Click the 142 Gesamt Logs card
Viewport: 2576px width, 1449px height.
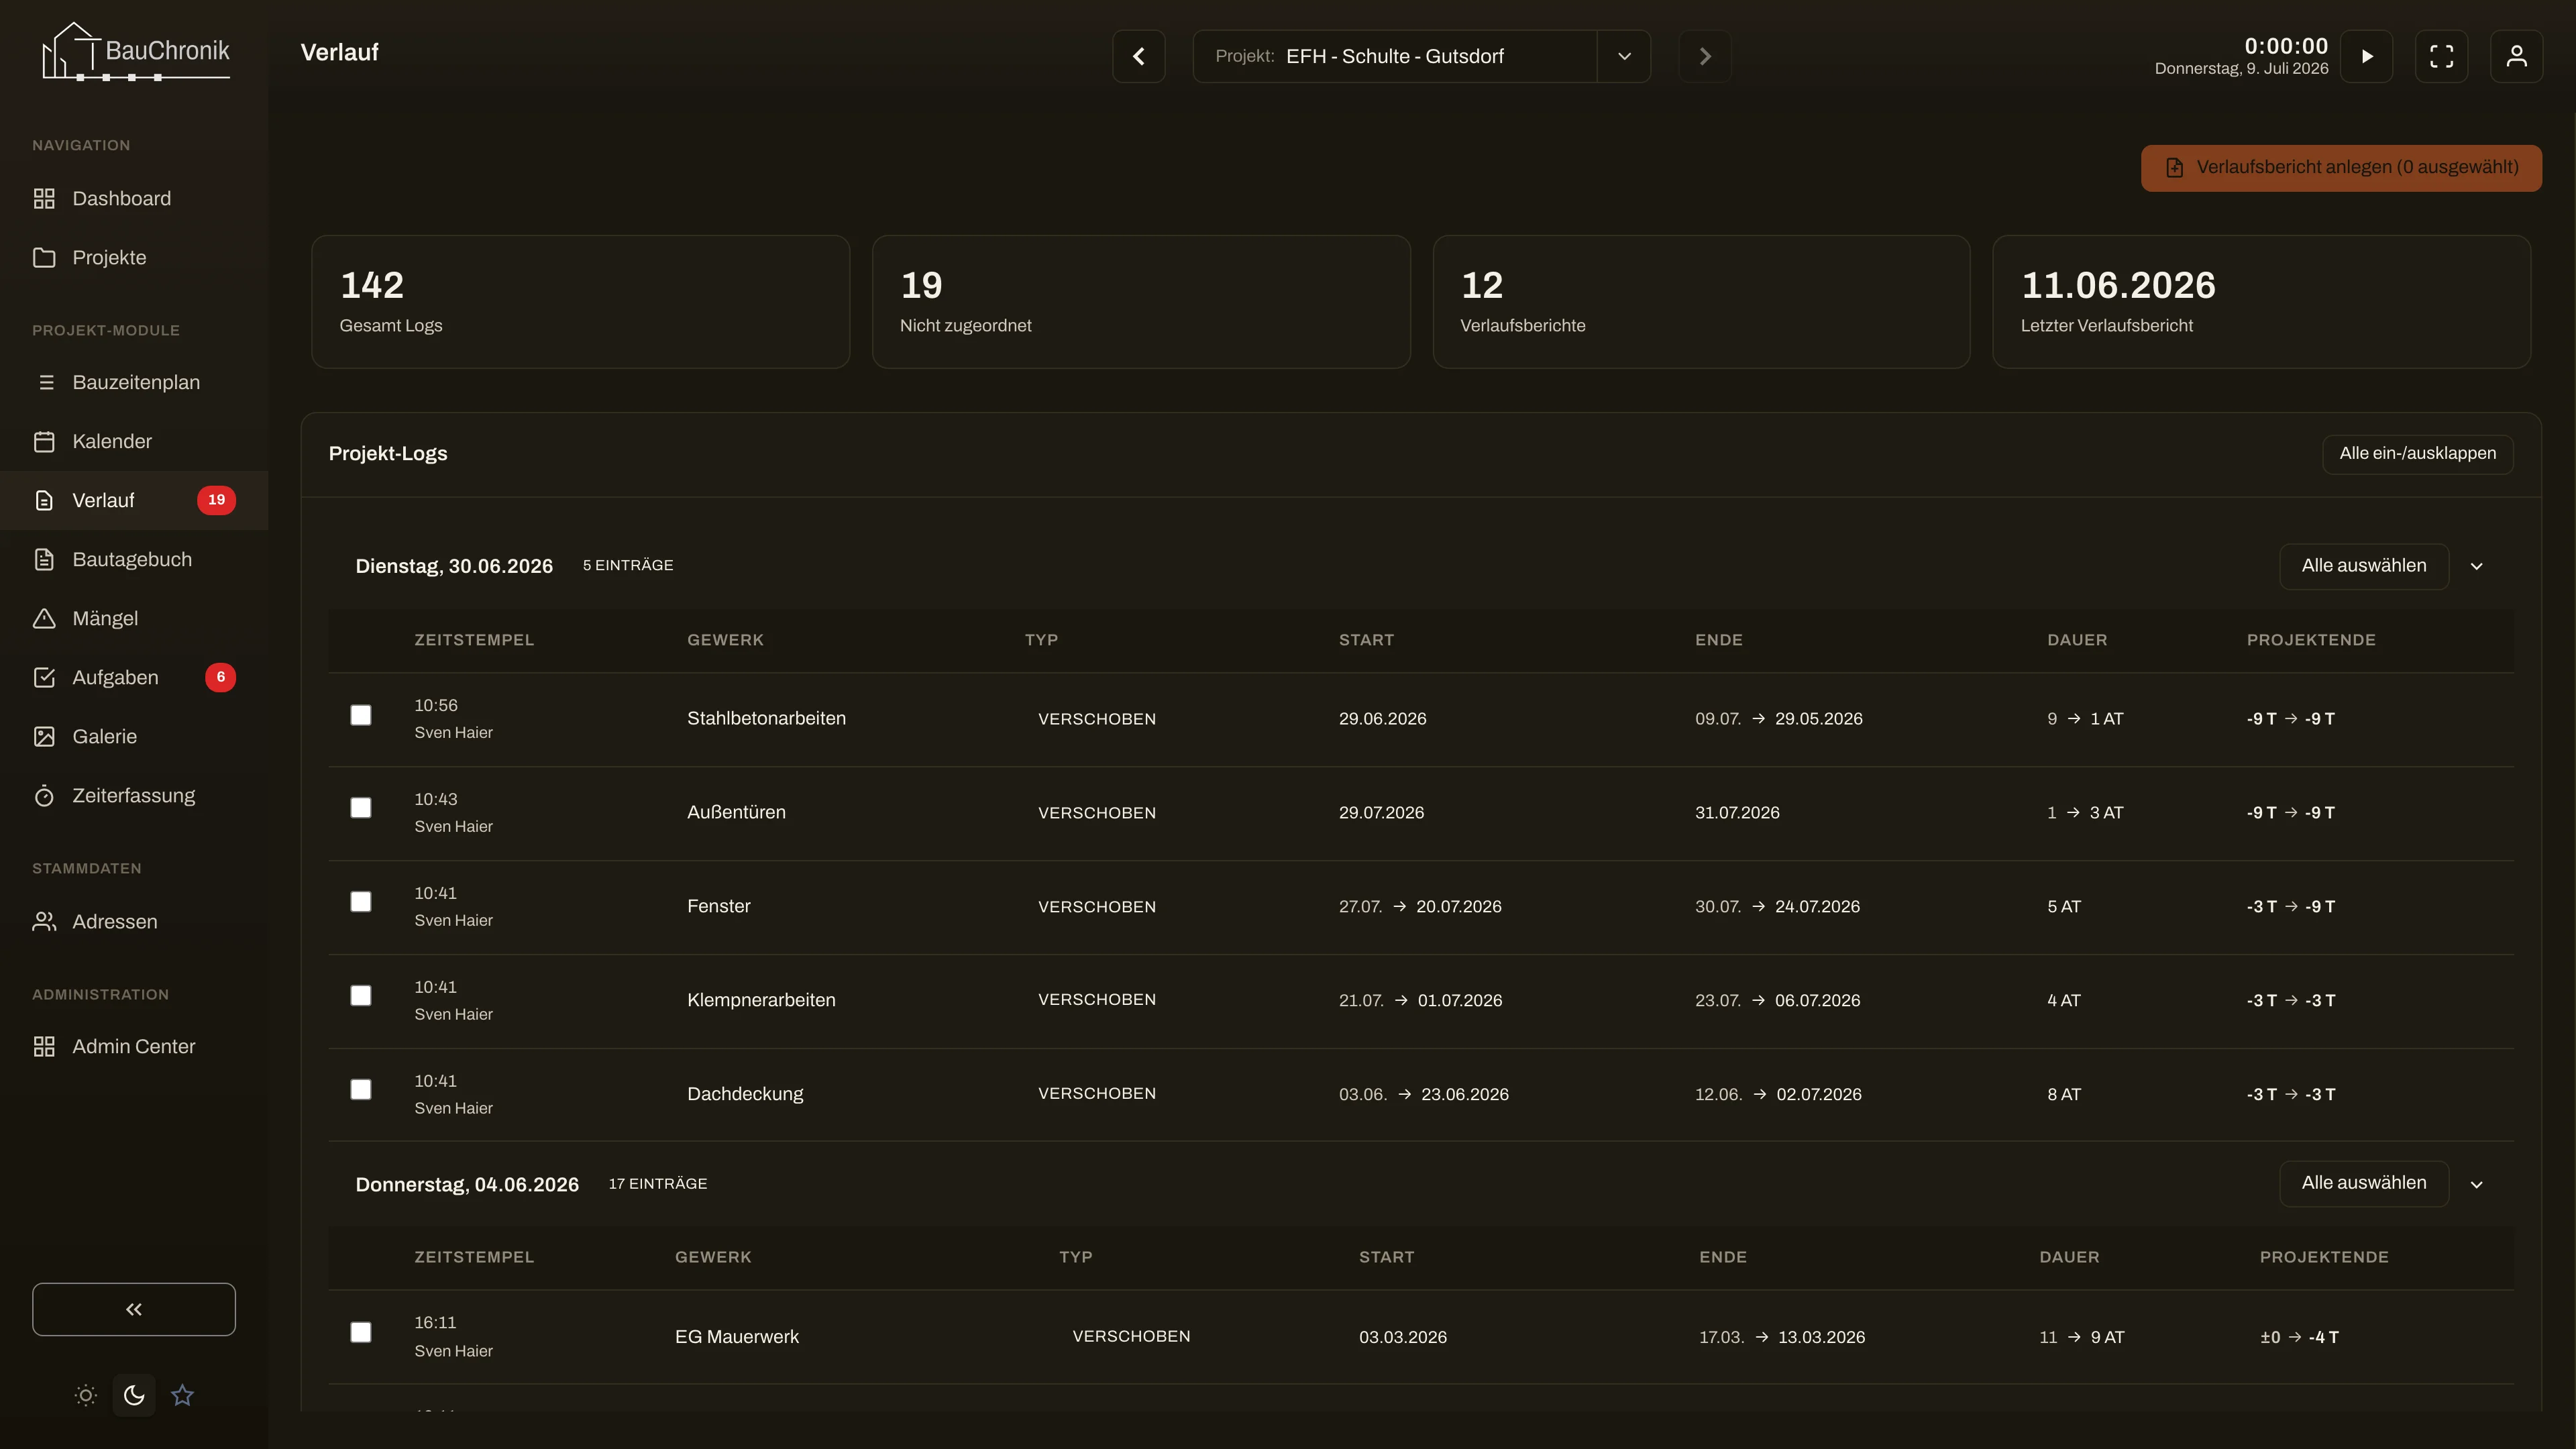(x=581, y=302)
